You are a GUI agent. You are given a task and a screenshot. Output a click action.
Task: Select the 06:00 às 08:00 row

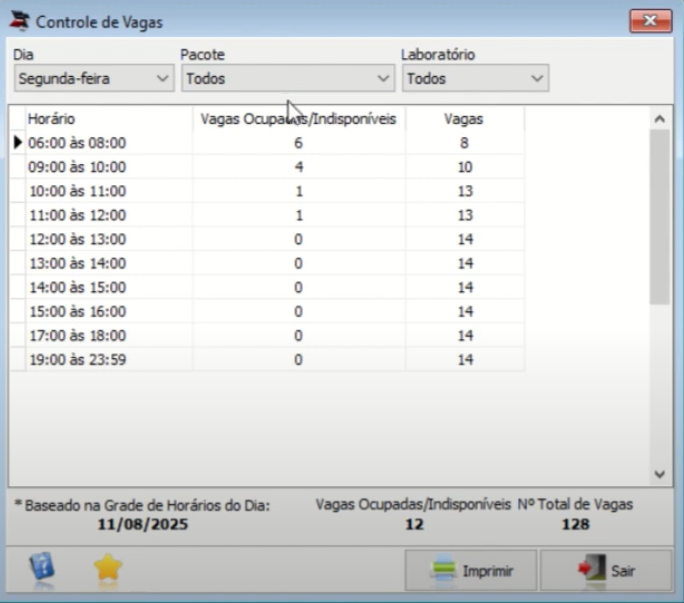267,143
